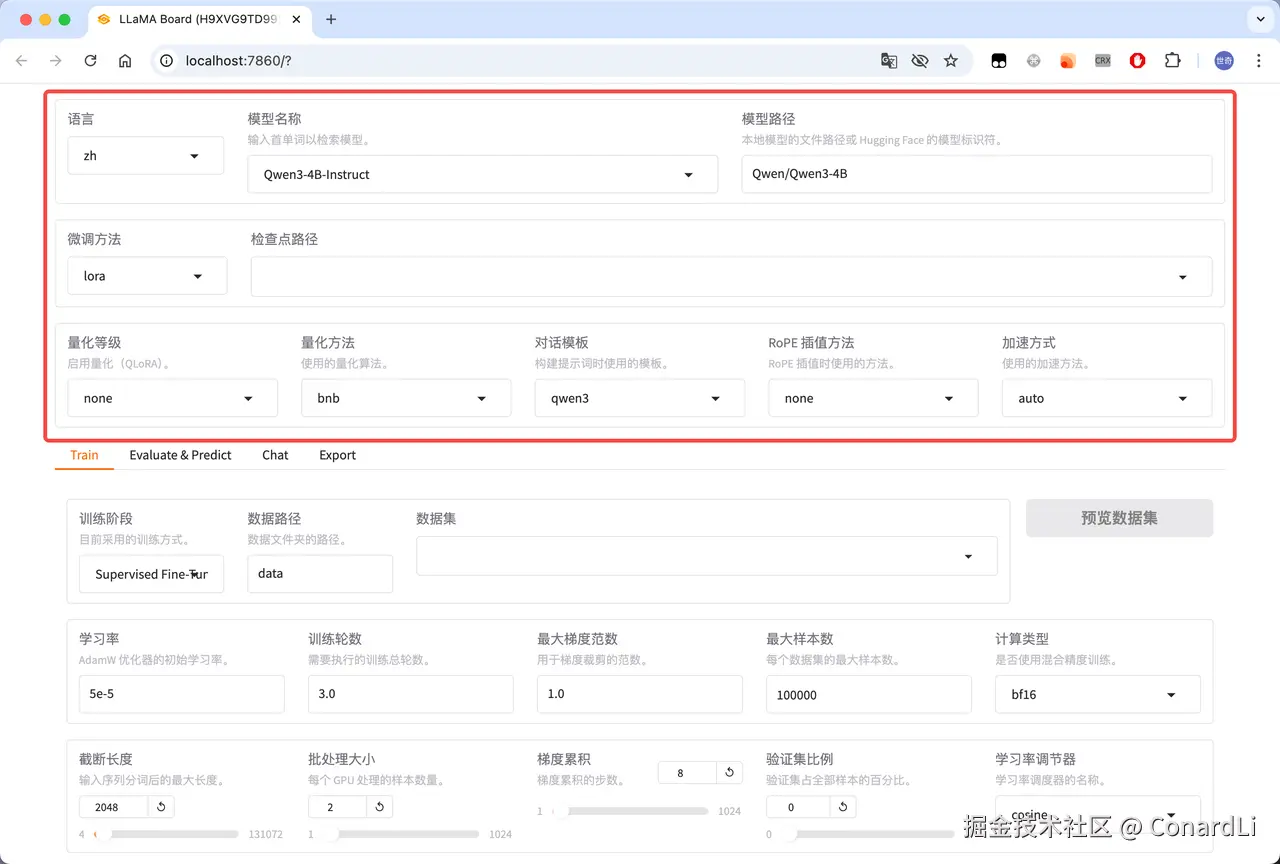Reset 截断长度 value to default
This screenshot has width=1280, height=864.
(x=161, y=807)
